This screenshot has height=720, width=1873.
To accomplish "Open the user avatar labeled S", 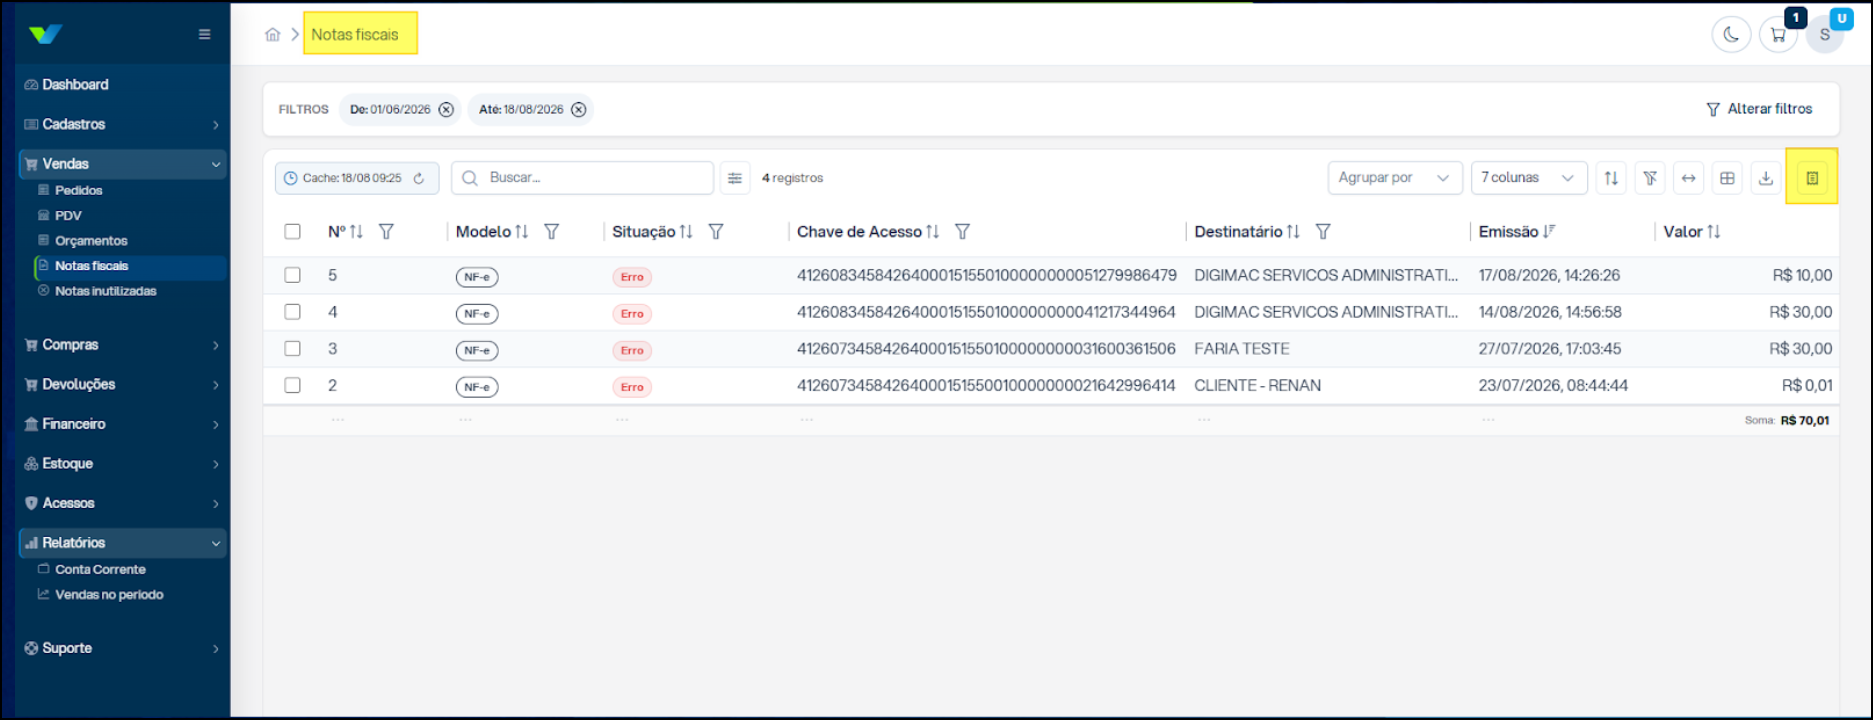I will click(1825, 35).
